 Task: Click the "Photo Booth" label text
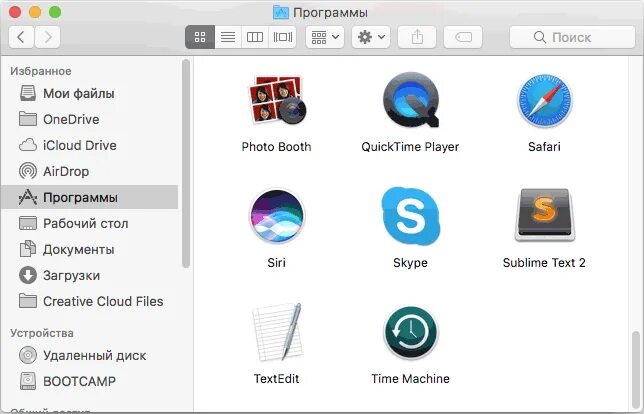[x=276, y=147]
